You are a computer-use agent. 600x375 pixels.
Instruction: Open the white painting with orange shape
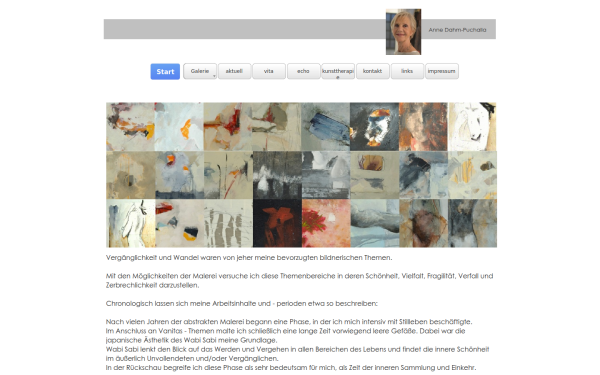pyautogui.click(x=179, y=127)
